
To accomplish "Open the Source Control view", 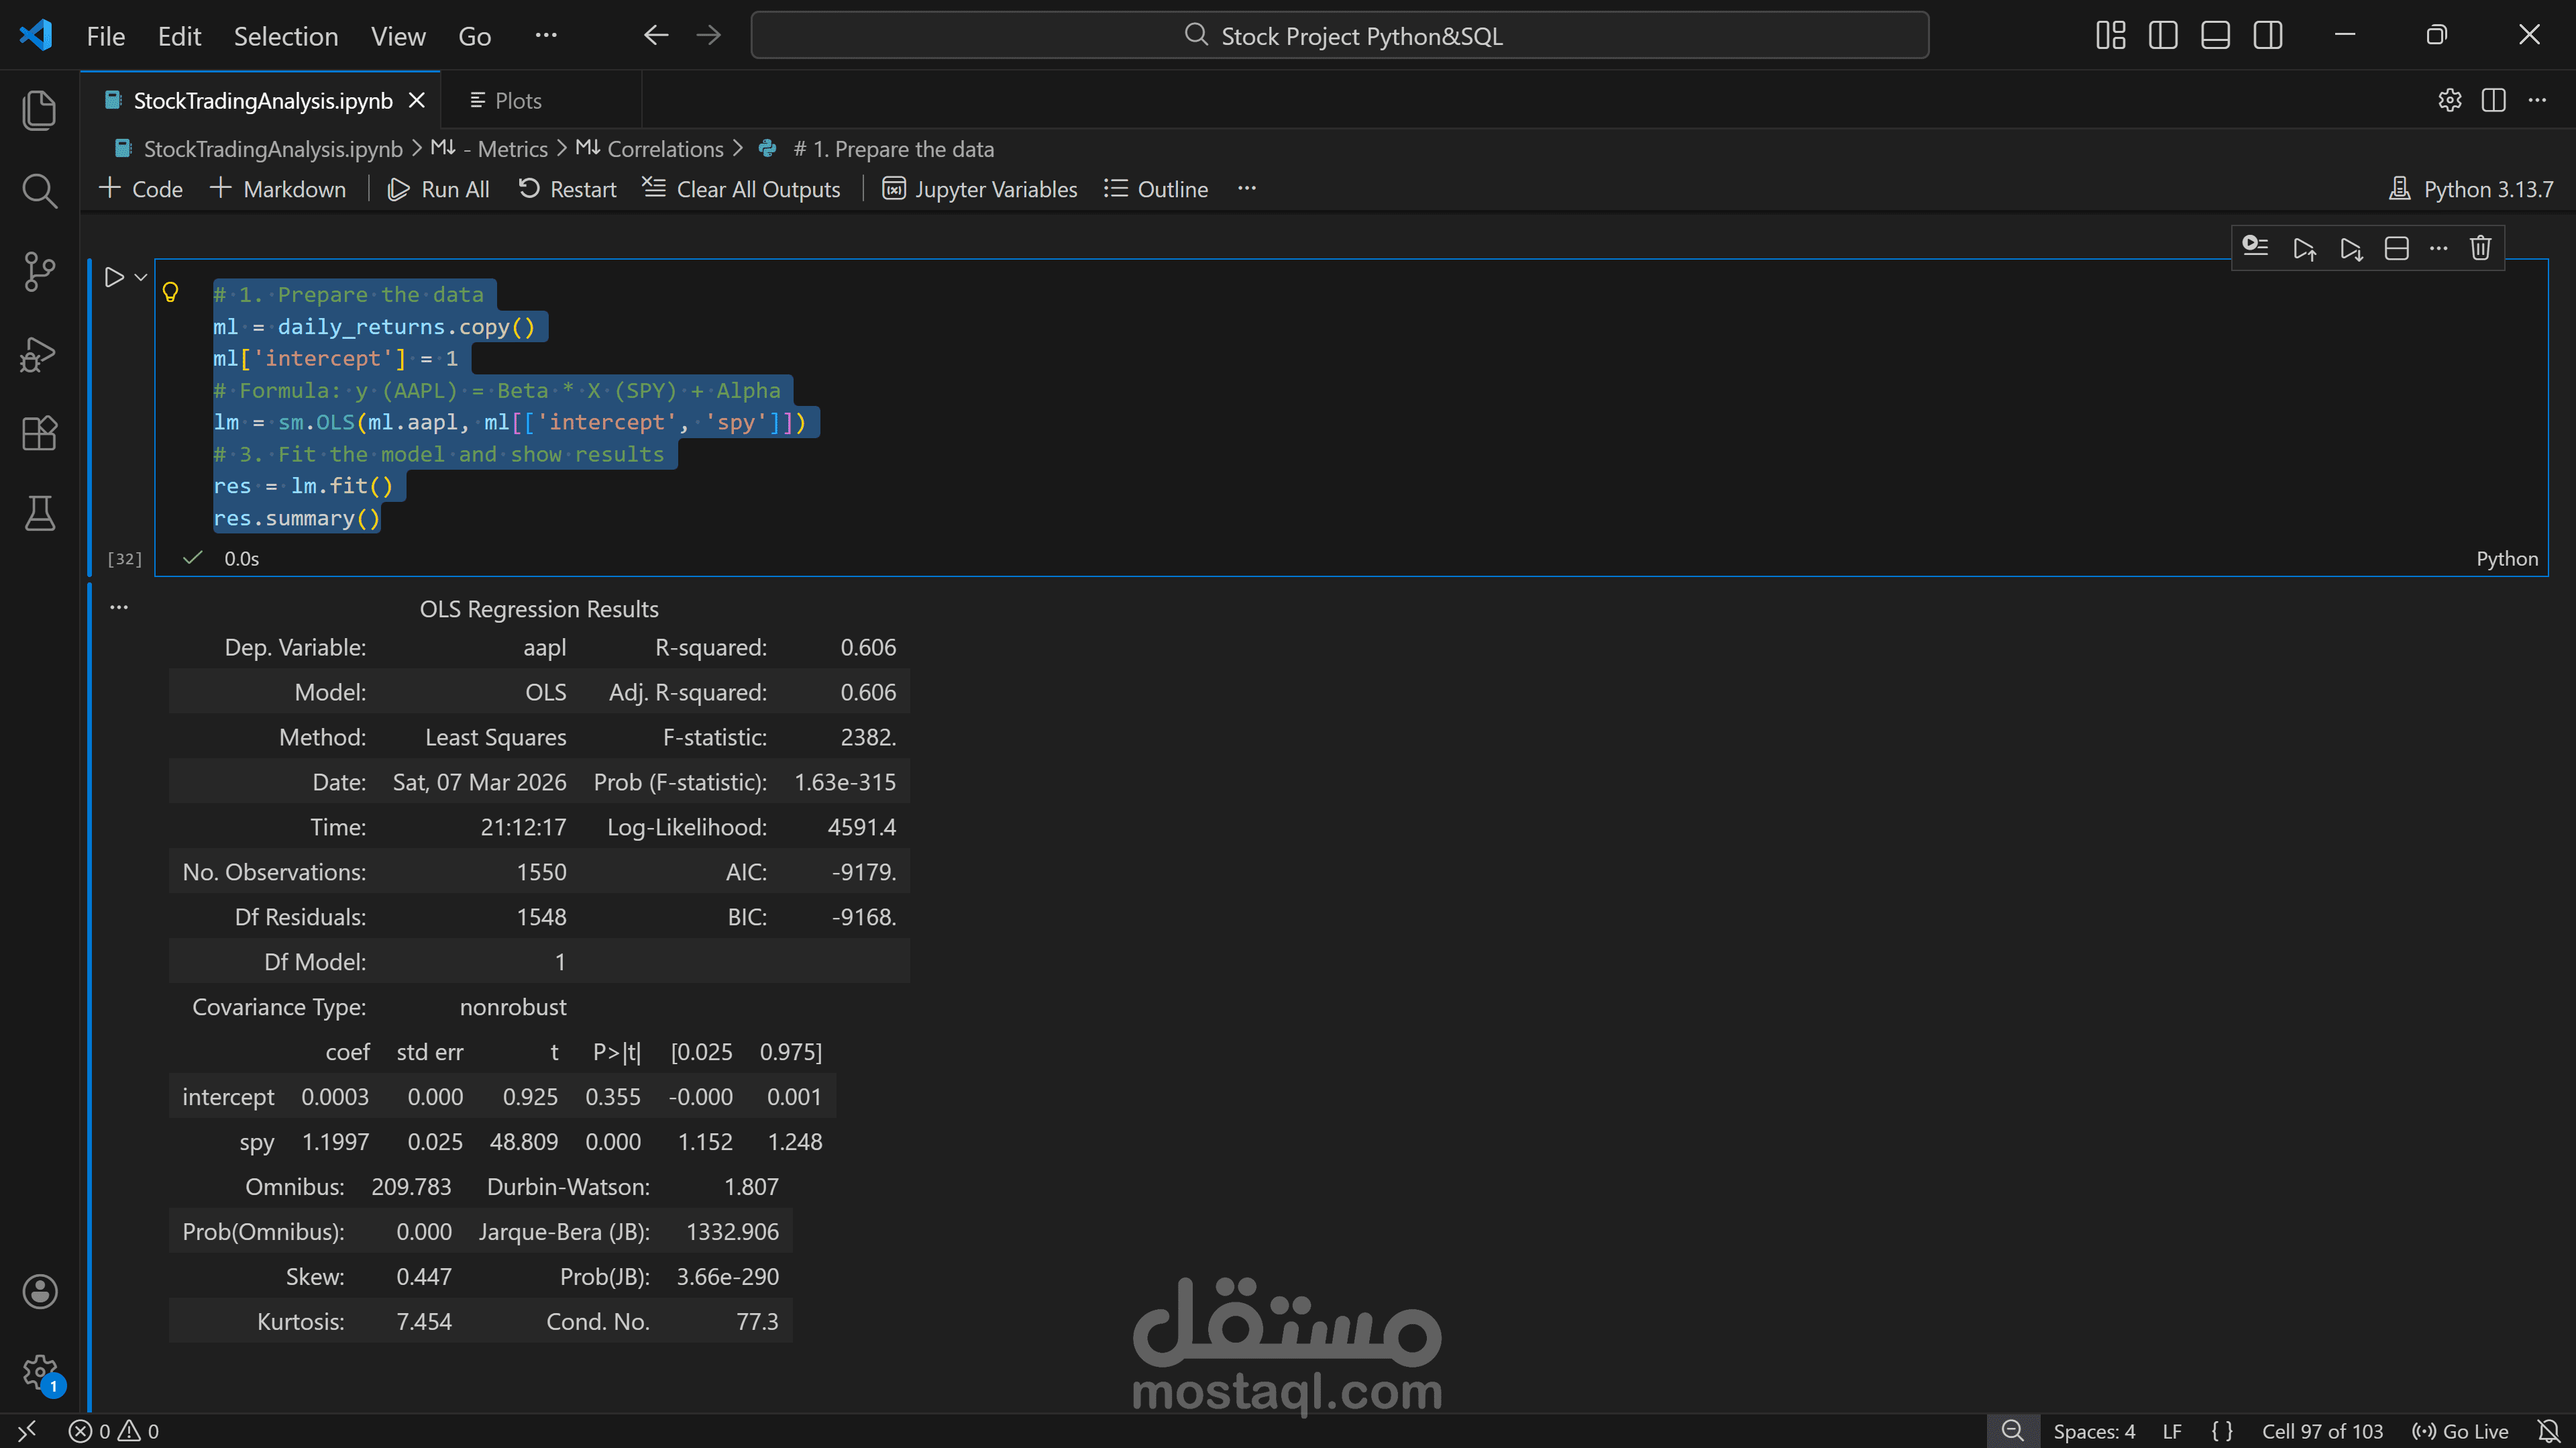I will [39, 271].
